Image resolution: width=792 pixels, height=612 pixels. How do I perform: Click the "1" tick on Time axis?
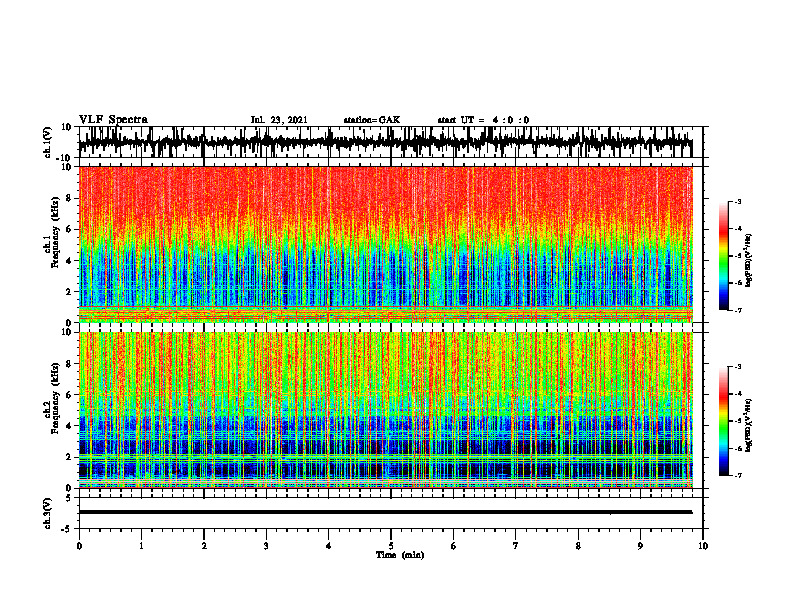coord(141,546)
